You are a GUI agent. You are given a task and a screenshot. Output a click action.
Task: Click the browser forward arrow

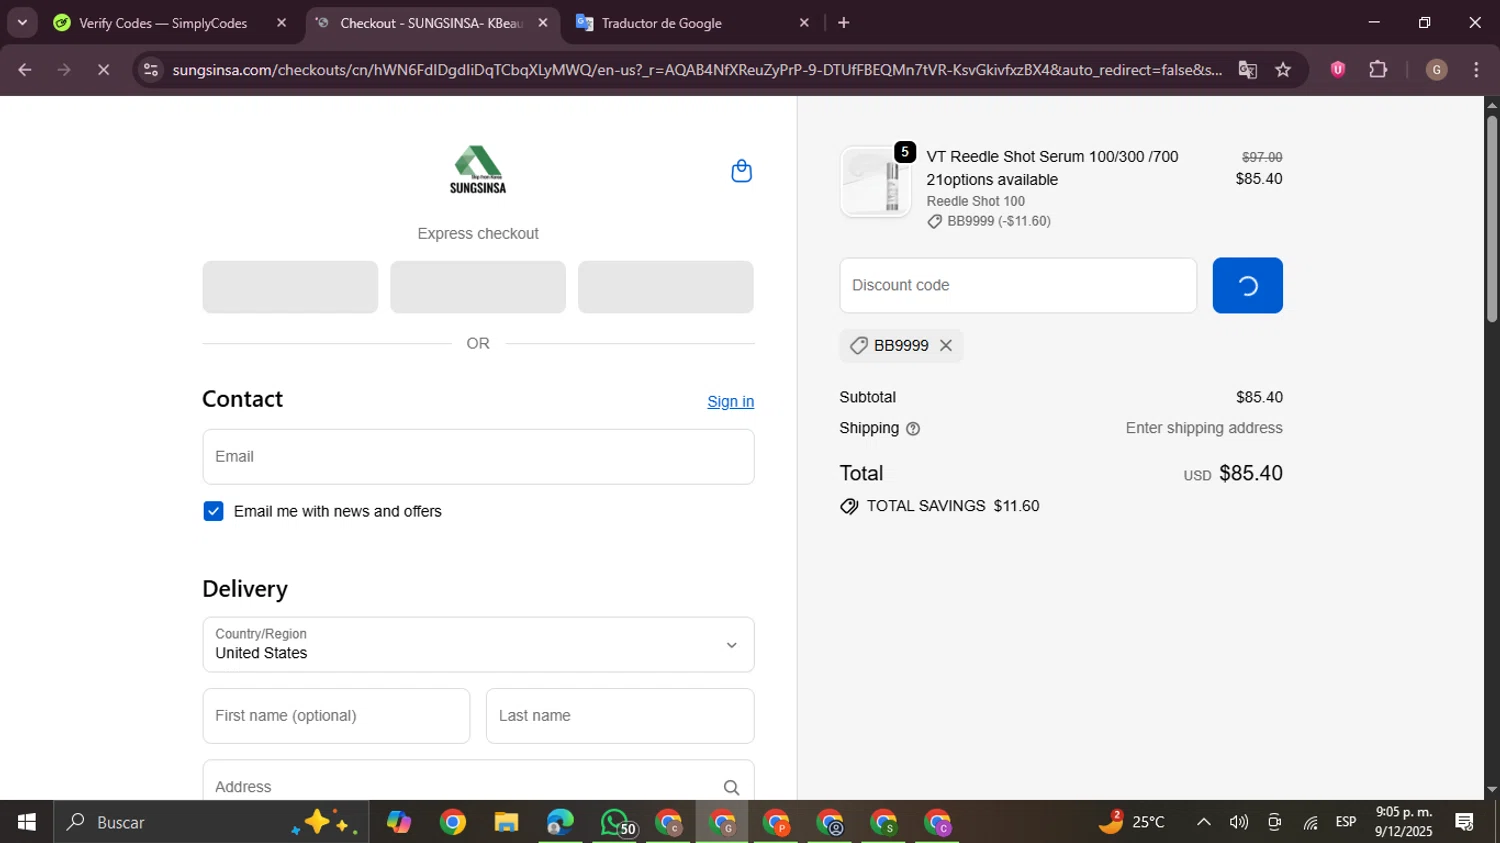click(x=64, y=70)
